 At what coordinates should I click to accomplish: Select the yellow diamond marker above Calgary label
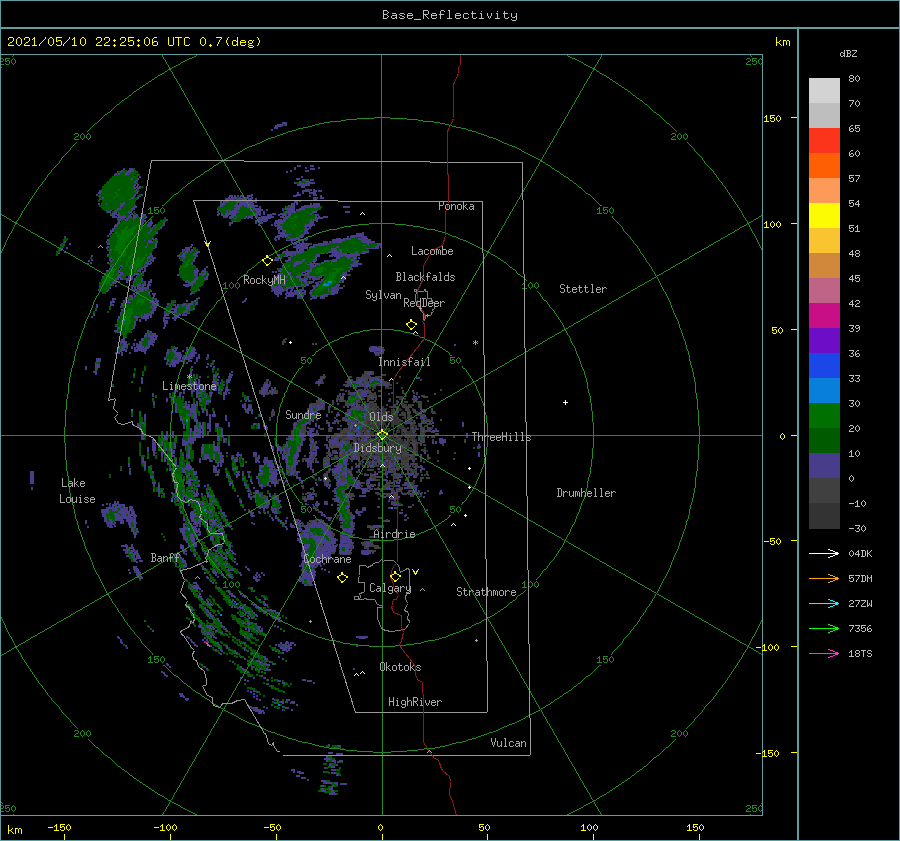pyautogui.click(x=395, y=576)
